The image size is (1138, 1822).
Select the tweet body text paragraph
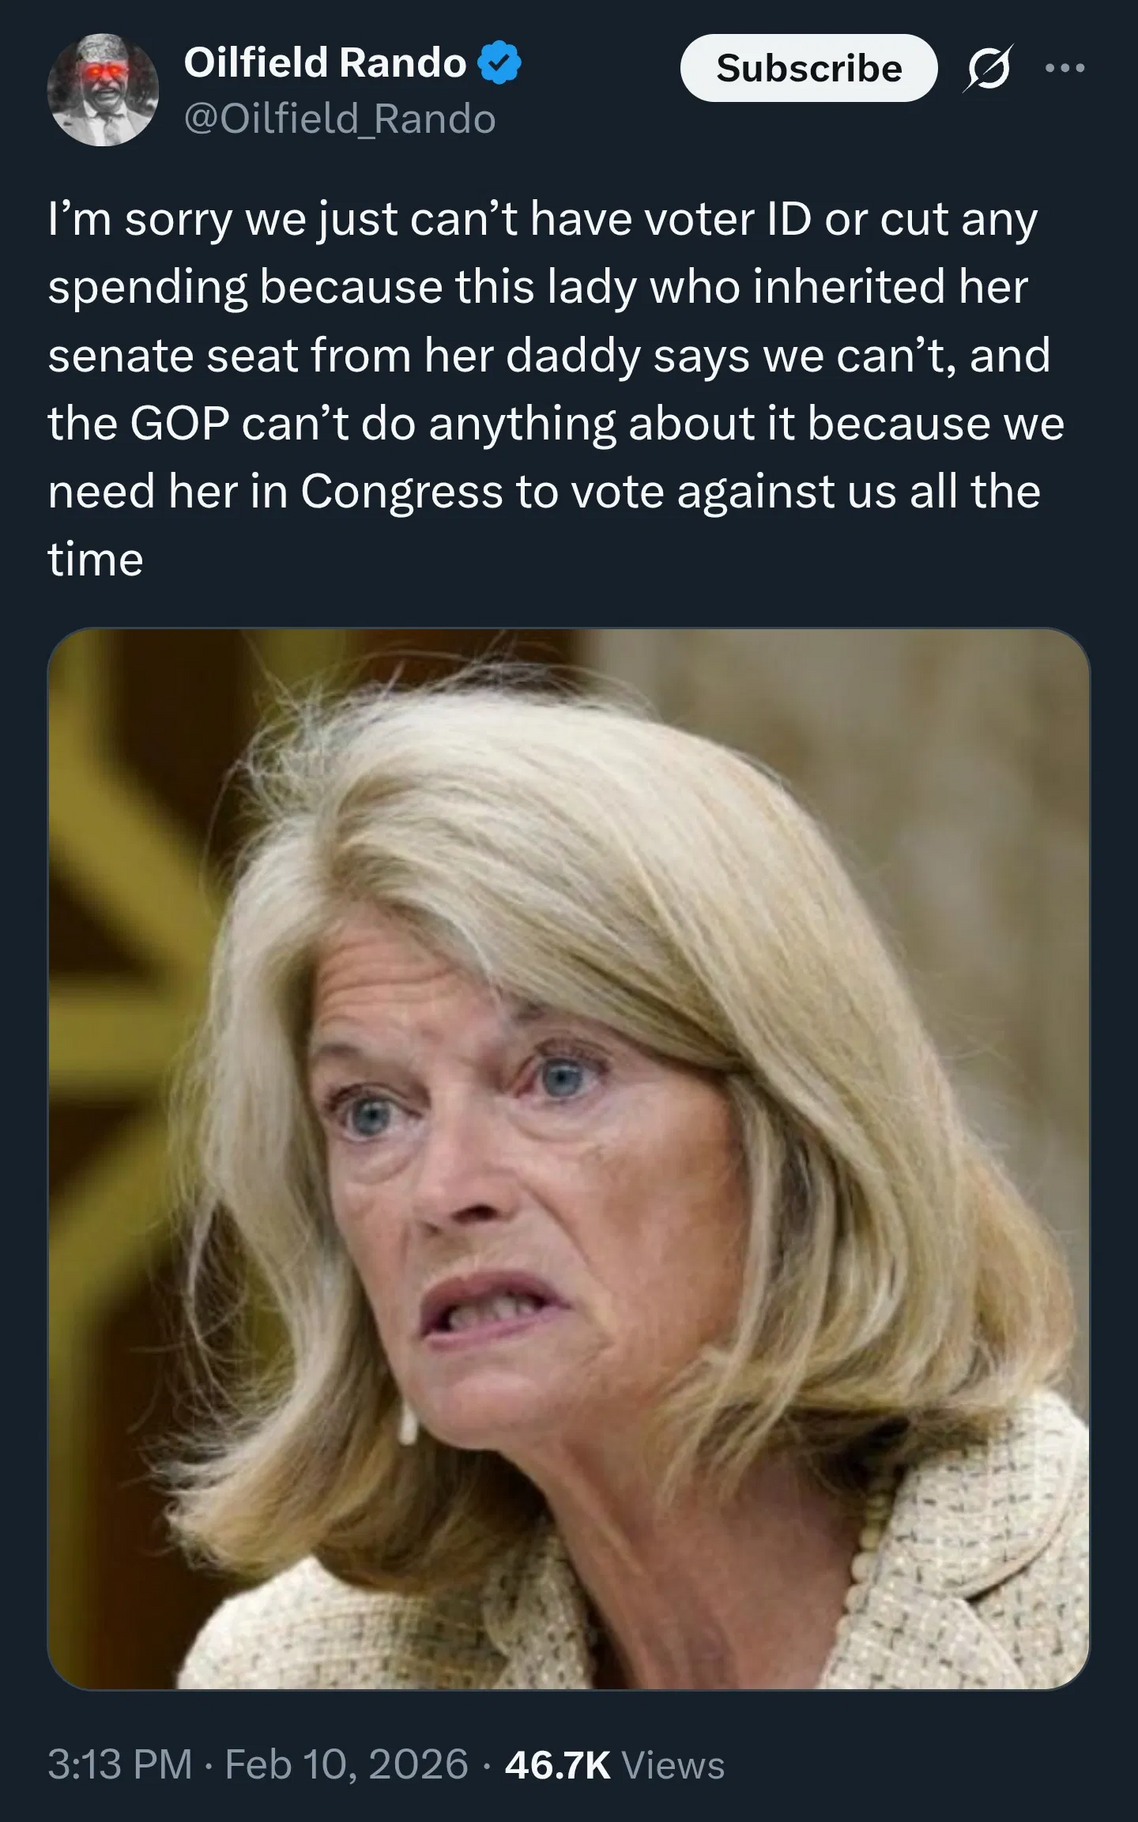pyautogui.click(x=556, y=389)
